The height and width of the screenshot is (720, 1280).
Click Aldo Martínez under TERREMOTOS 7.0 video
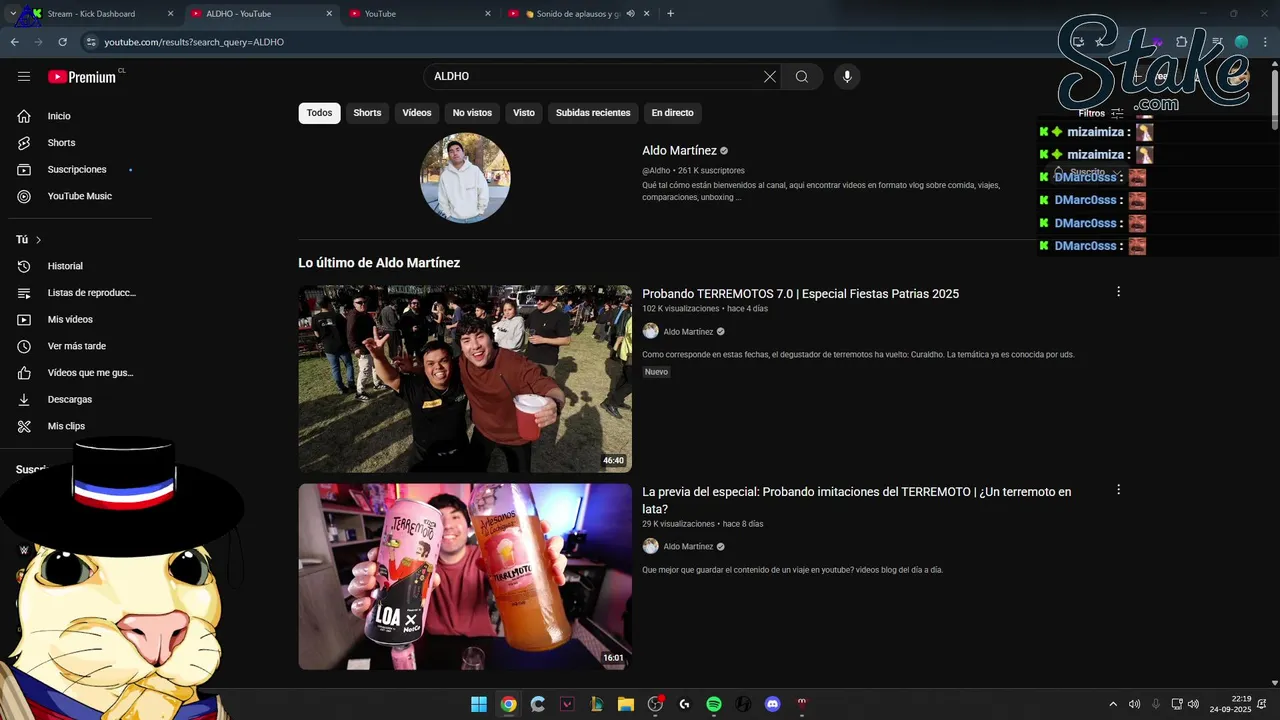pyautogui.click(x=688, y=332)
